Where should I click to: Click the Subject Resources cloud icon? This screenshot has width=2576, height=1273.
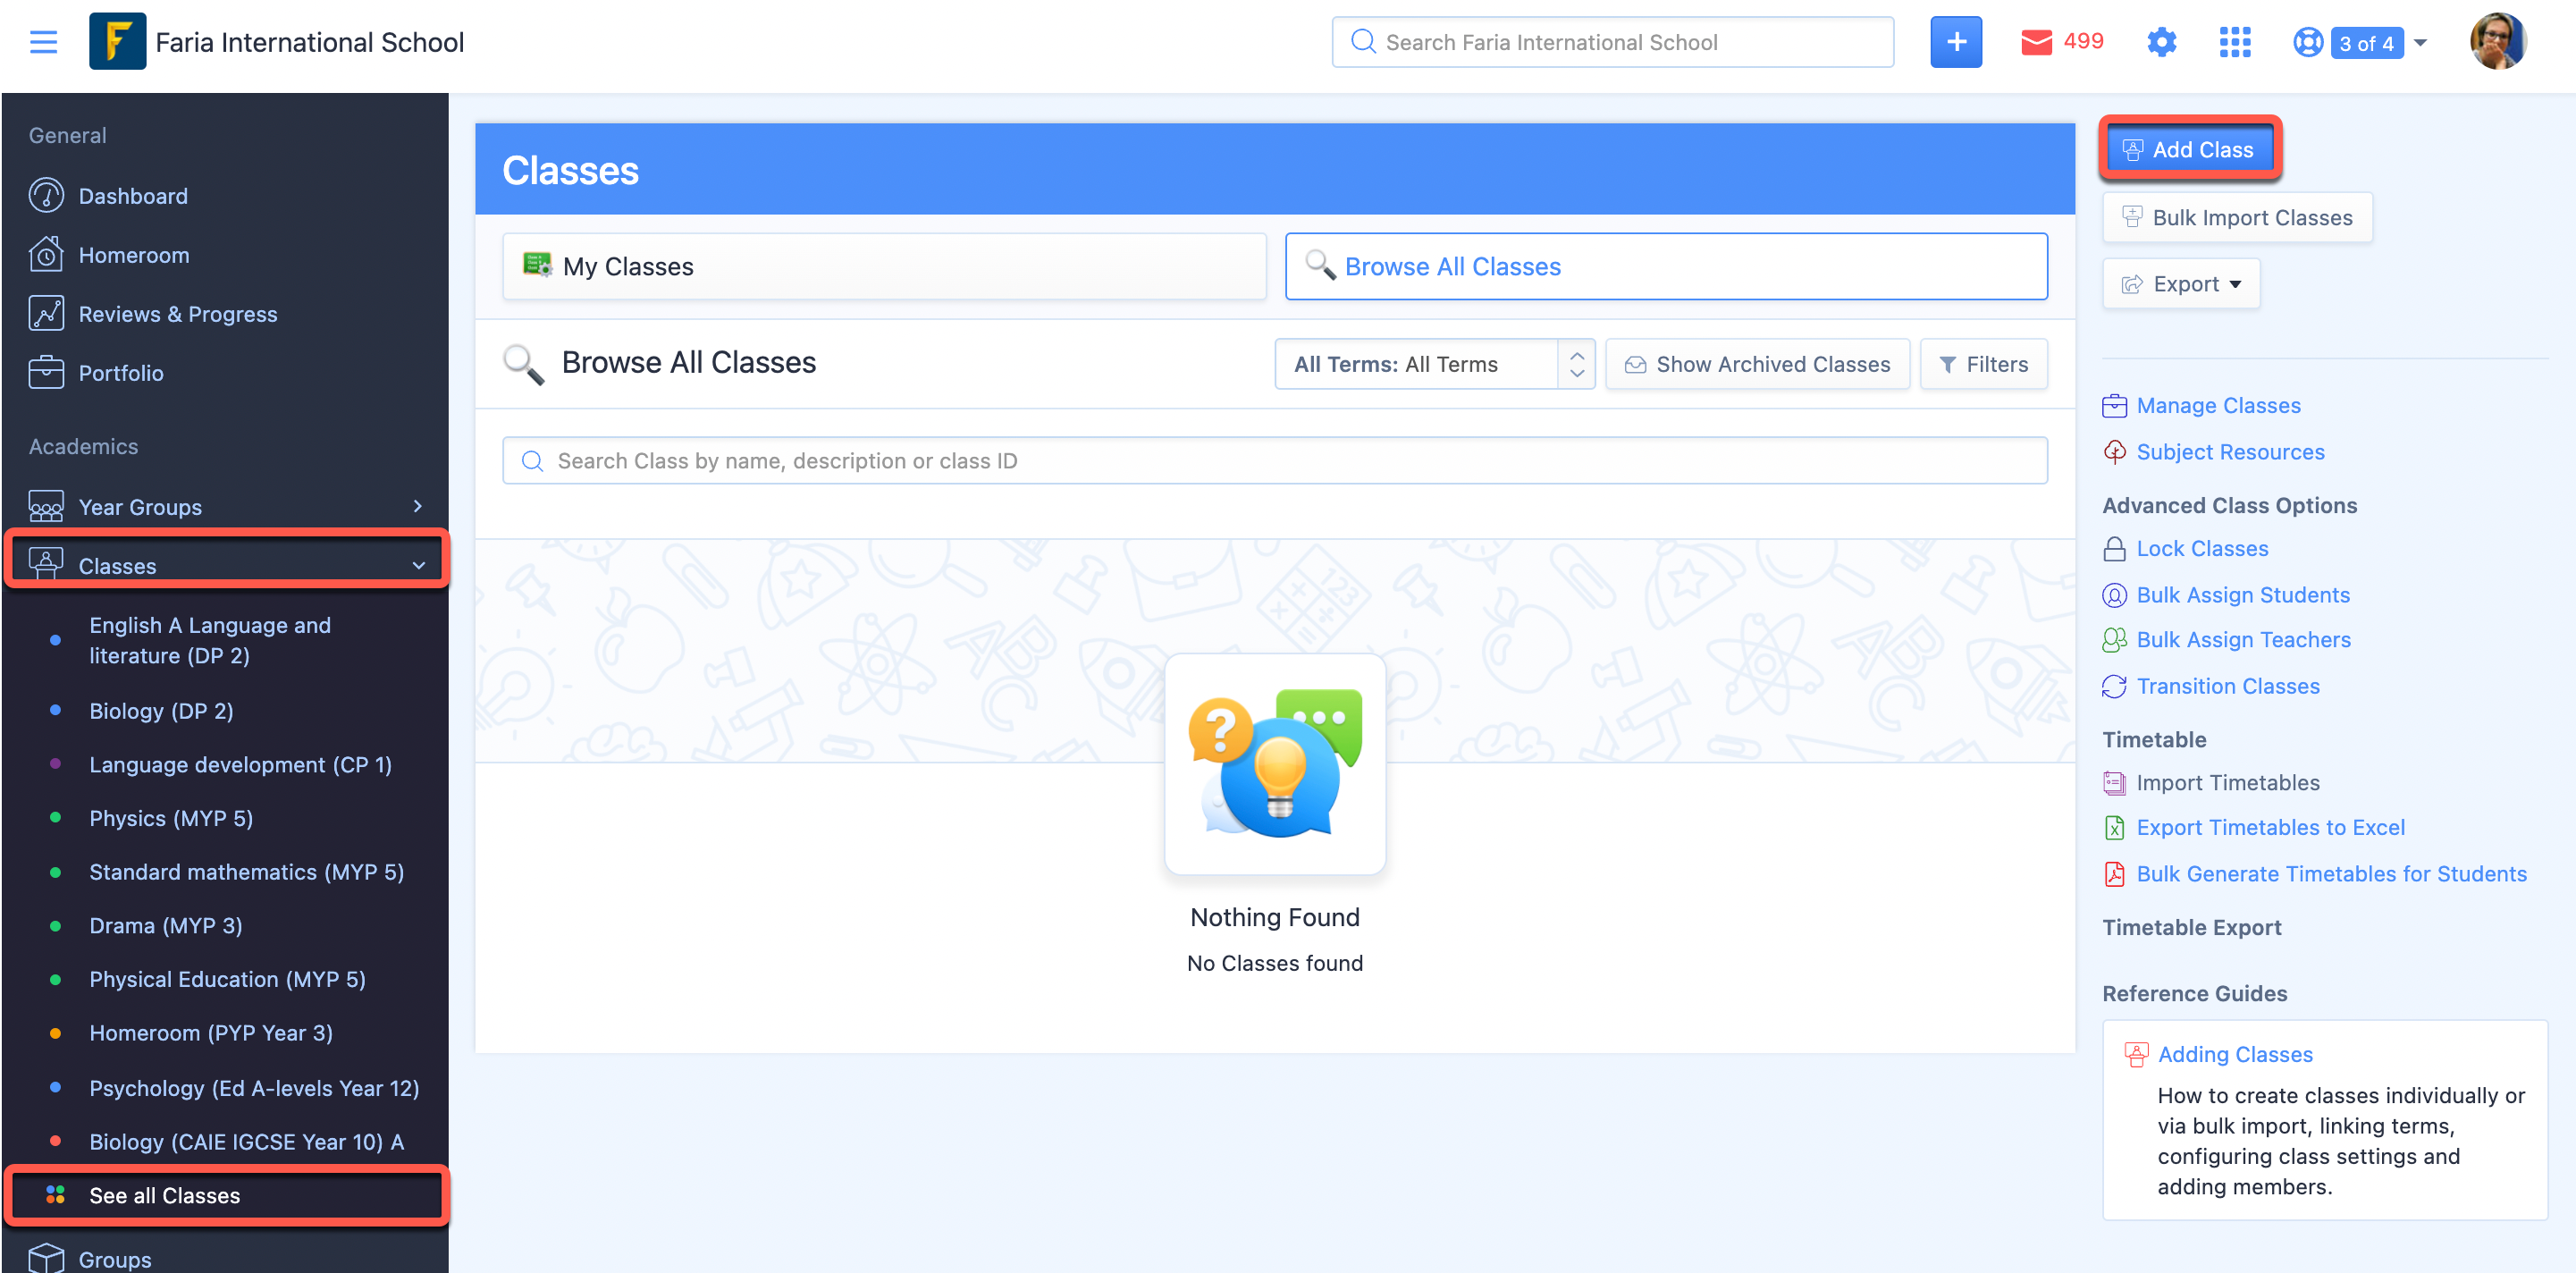2114,452
